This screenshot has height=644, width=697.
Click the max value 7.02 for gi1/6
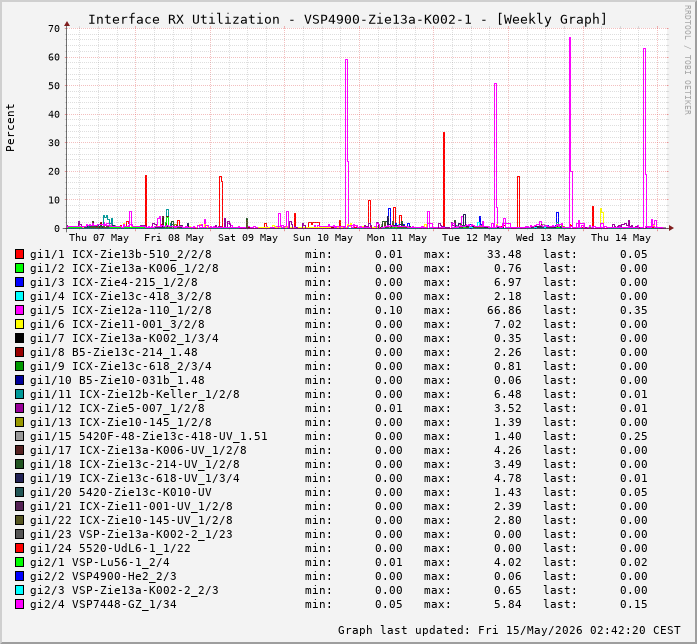pos(508,324)
